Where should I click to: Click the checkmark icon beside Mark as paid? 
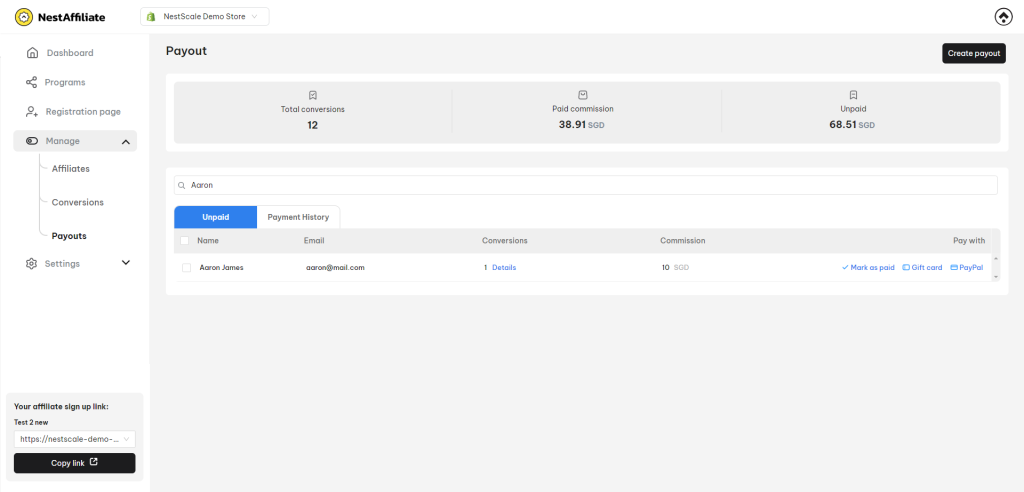[845, 267]
